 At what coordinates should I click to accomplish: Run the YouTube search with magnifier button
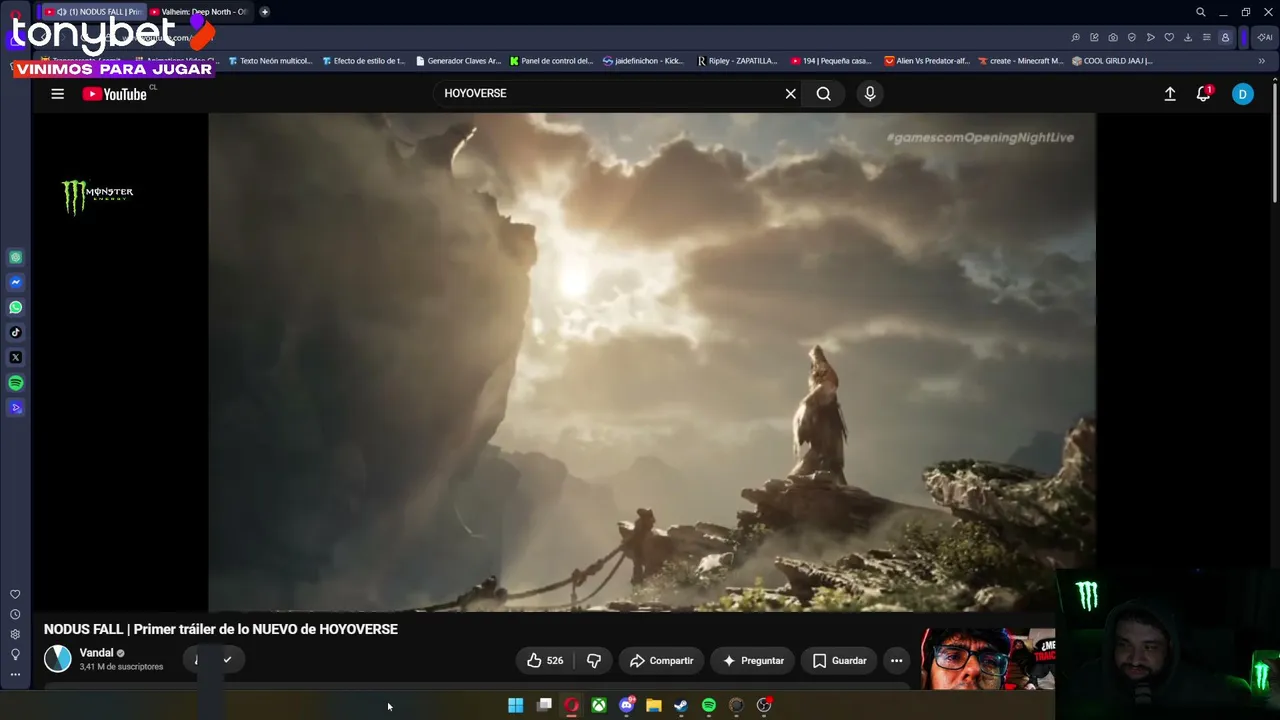[x=823, y=94]
